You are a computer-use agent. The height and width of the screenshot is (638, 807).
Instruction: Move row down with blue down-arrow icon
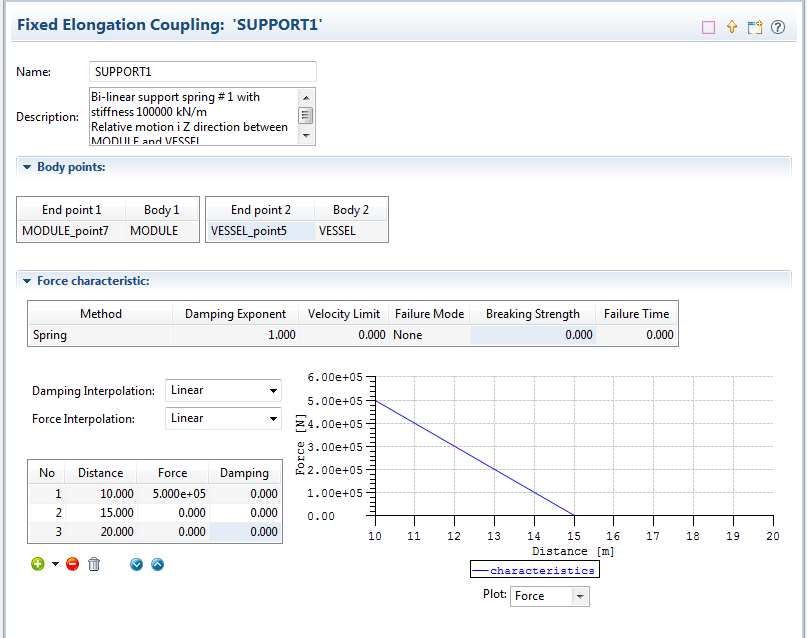point(135,564)
